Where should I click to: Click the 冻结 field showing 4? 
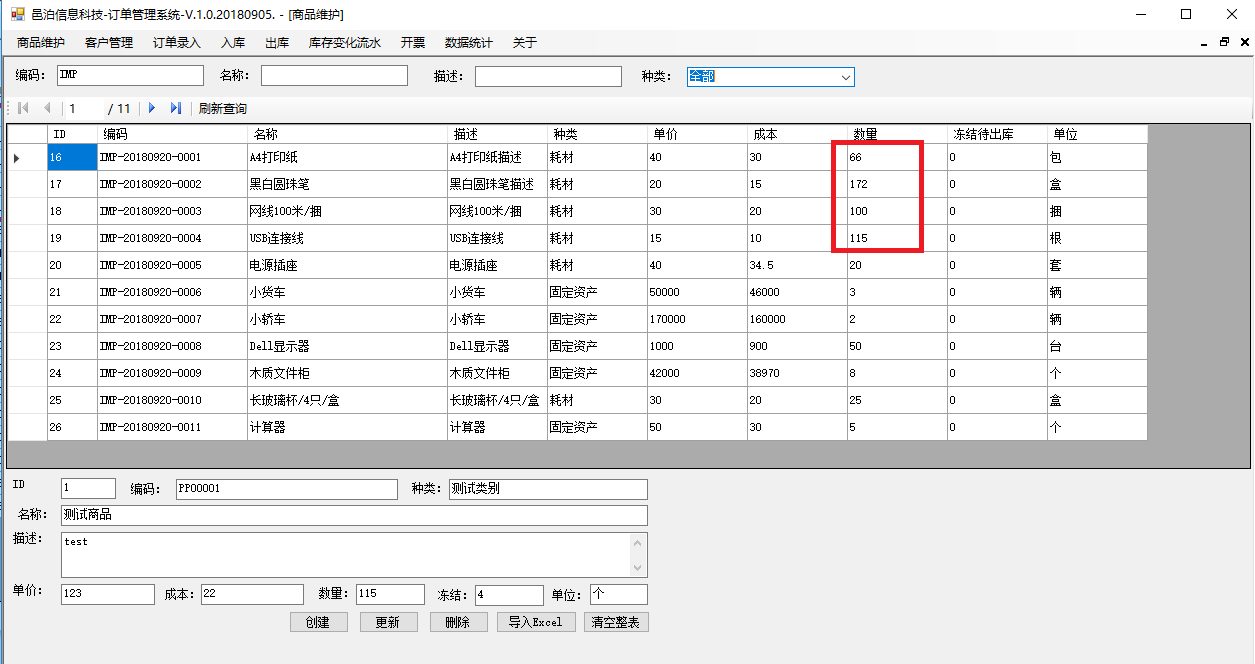(x=509, y=595)
